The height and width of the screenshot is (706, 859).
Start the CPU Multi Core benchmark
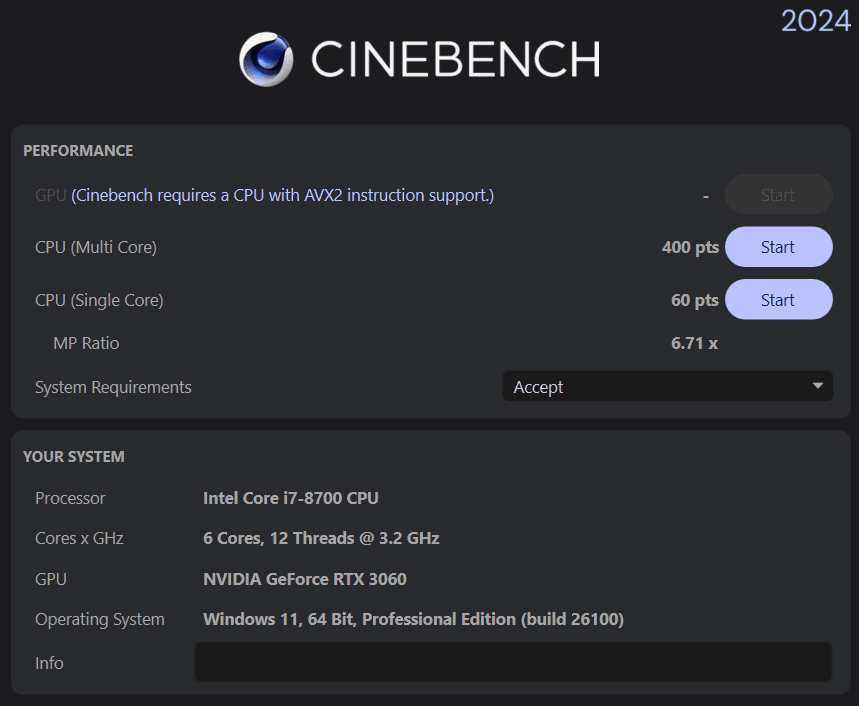pyautogui.click(x=778, y=247)
